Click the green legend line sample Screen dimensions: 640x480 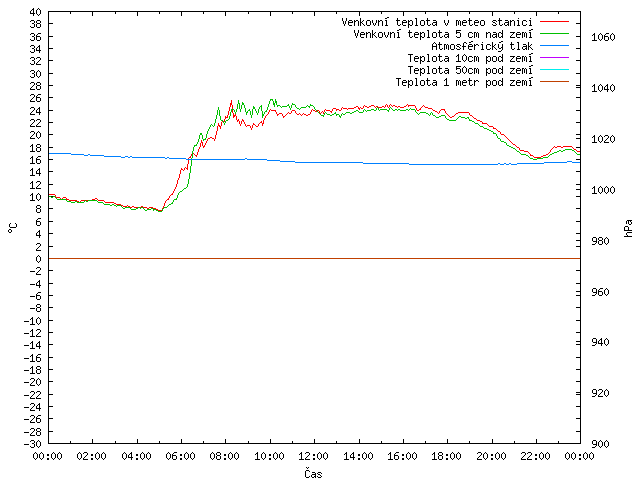554,34
